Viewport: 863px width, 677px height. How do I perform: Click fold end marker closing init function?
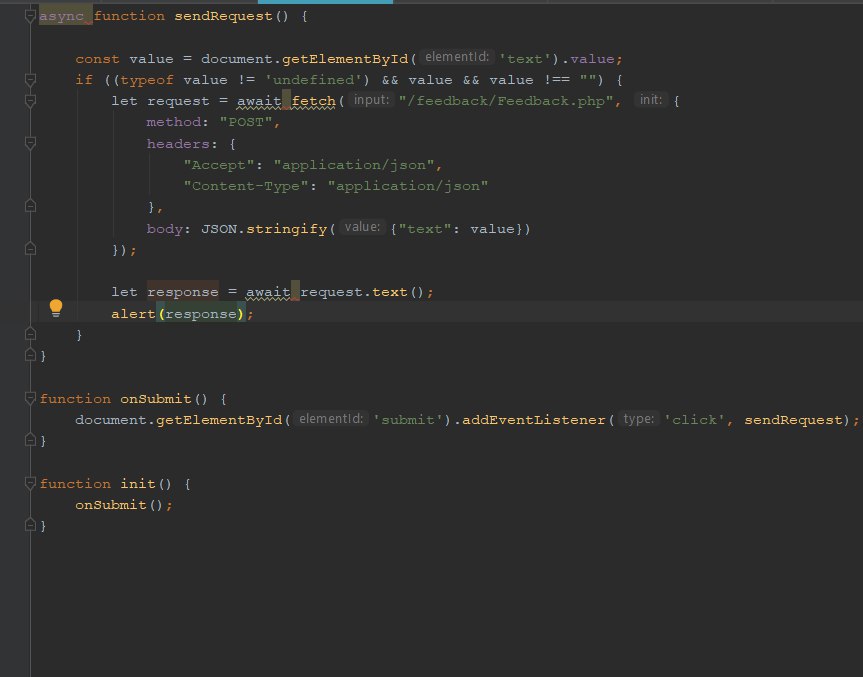tap(30, 525)
